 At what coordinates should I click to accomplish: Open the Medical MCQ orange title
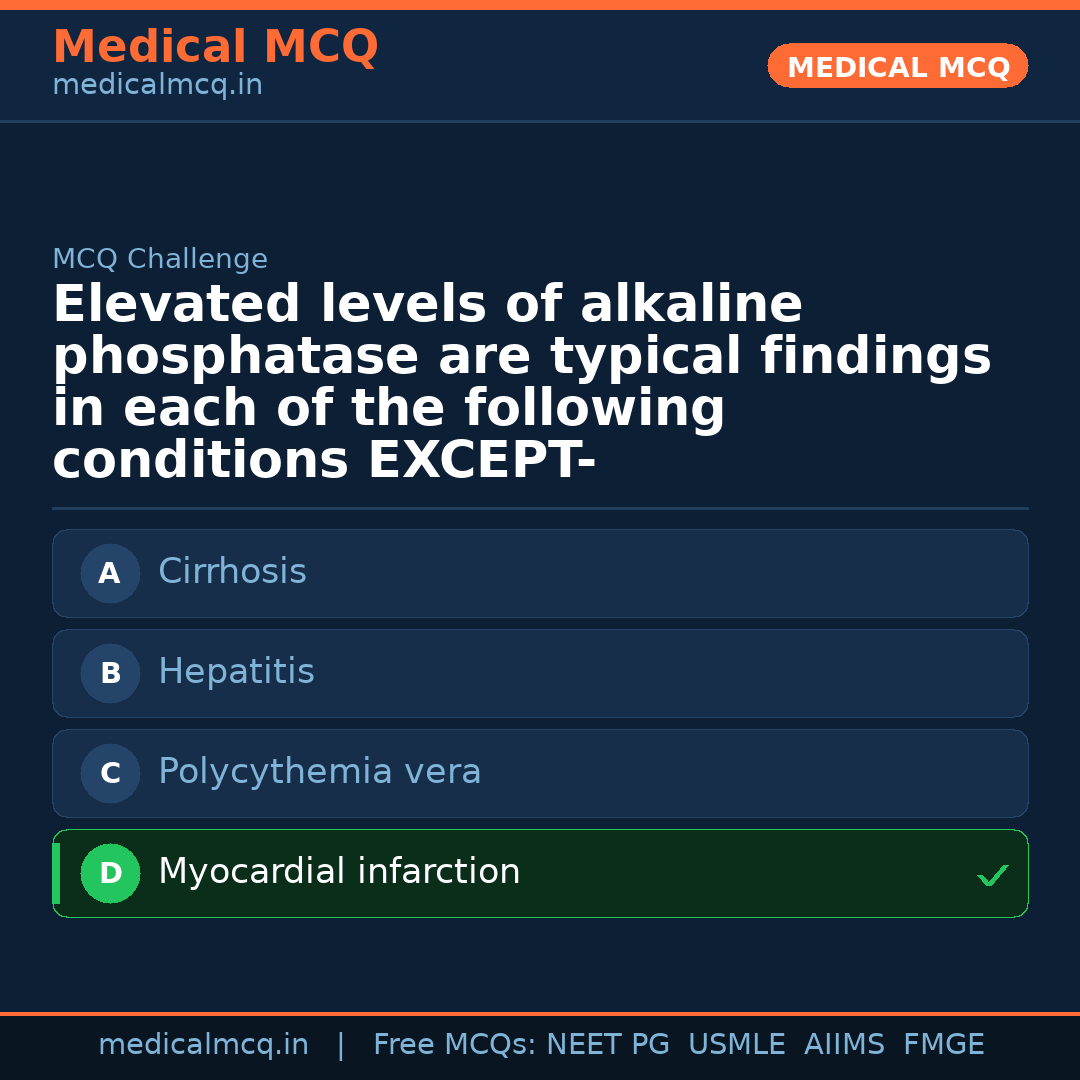(215, 46)
